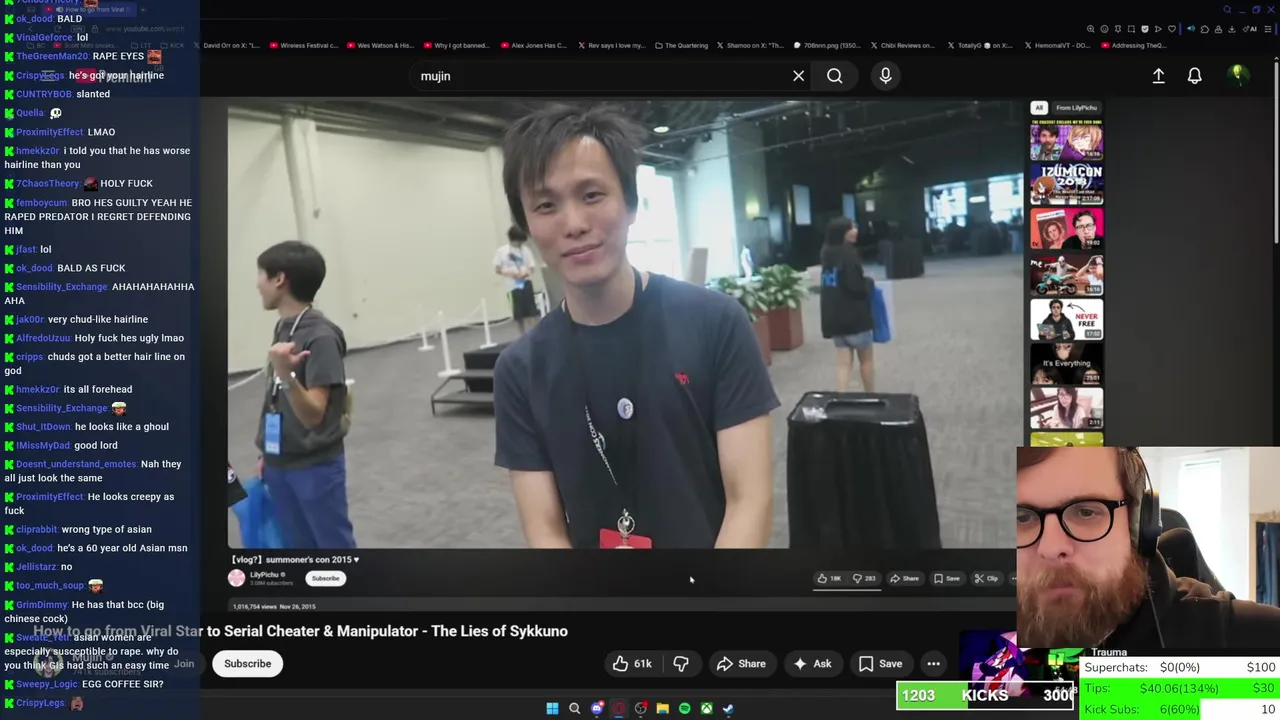Open the "Alex Jones Has C..." bookmark
Image resolution: width=1280 pixels, height=720 pixels.
tap(533, 45)
